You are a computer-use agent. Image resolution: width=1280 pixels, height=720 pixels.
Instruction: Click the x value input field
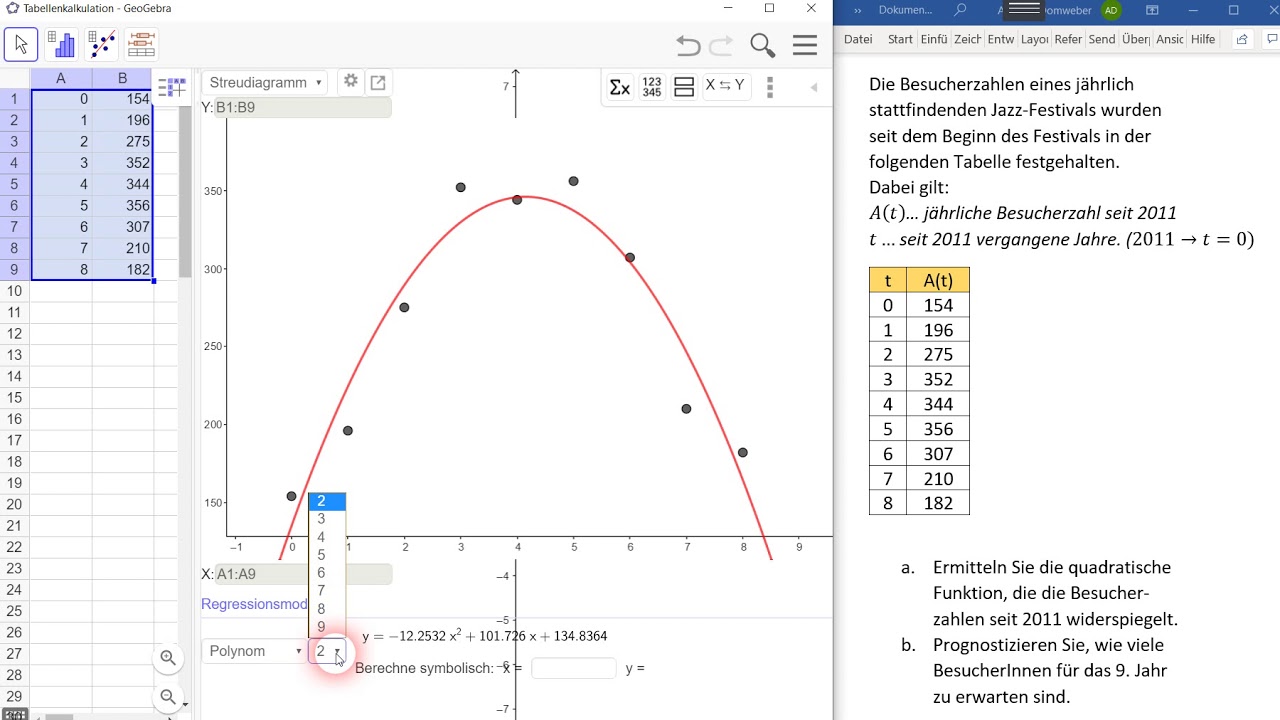(x=574, y=668)
